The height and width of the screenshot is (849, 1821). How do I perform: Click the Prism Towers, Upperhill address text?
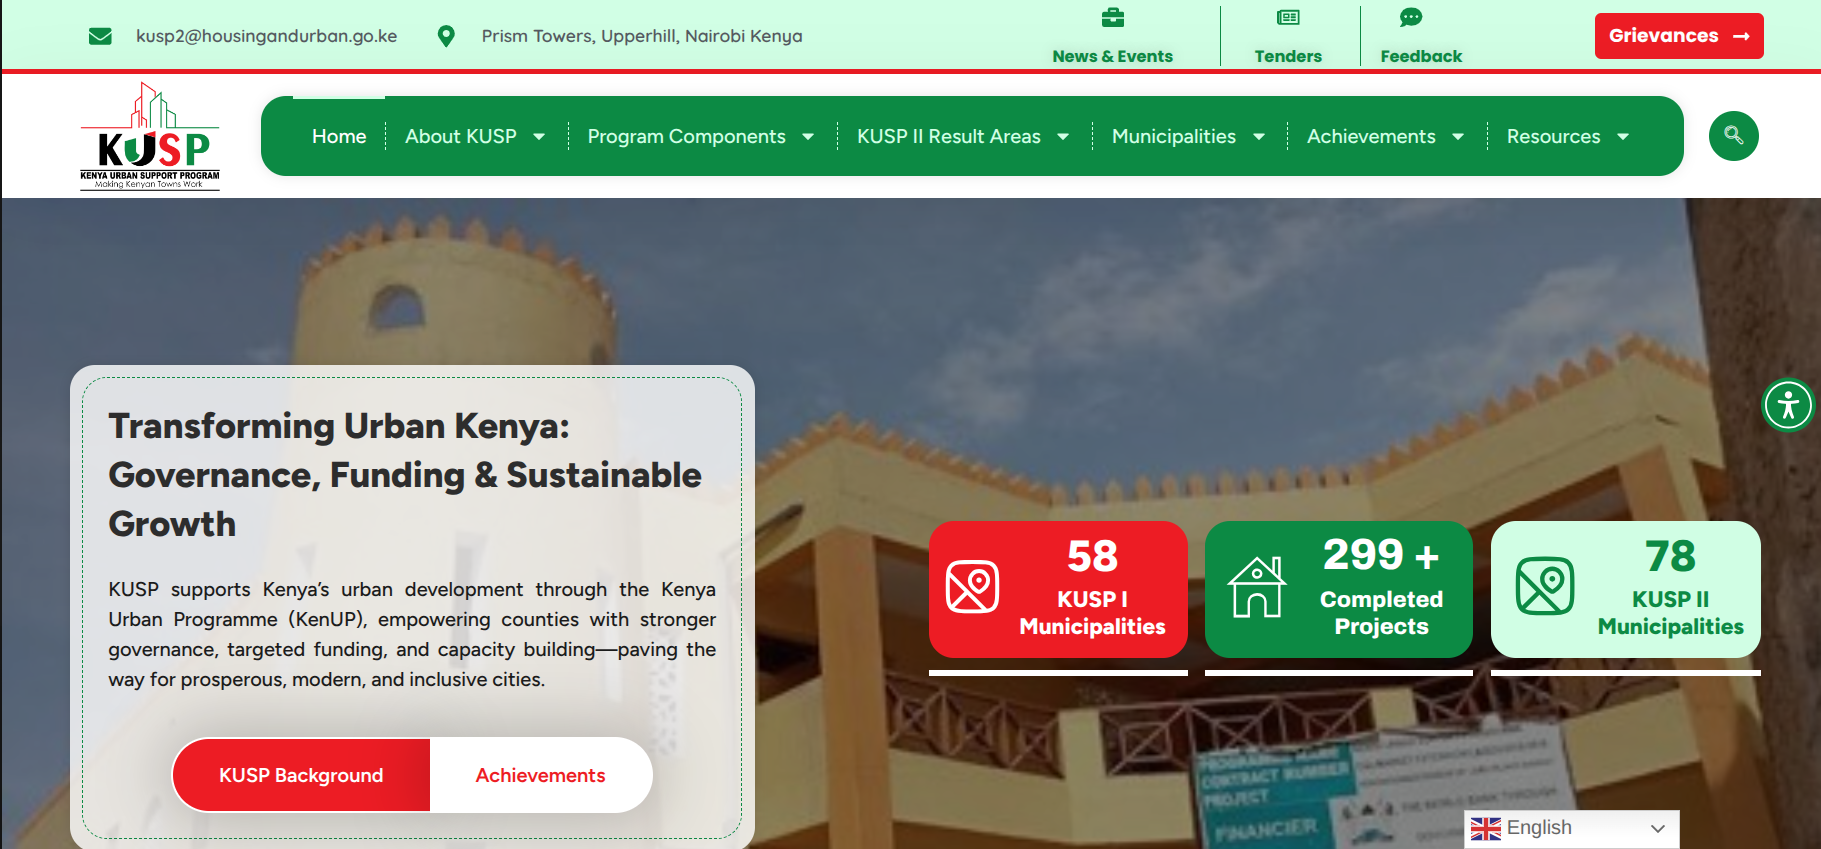coord(642,36)
